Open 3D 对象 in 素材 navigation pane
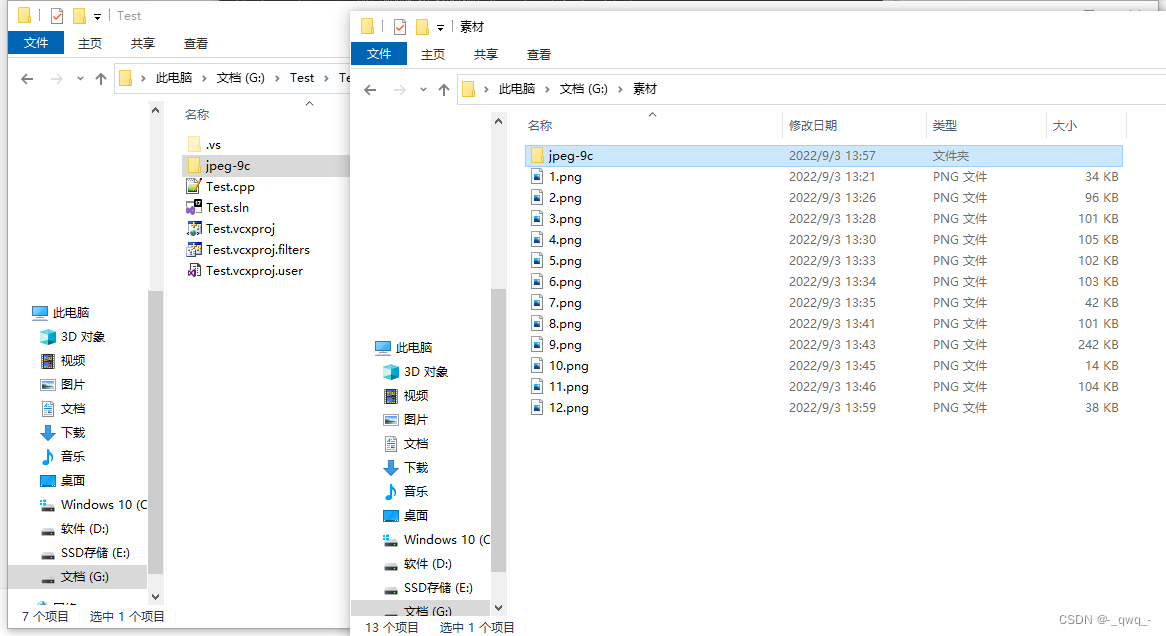 pos(415,371)
